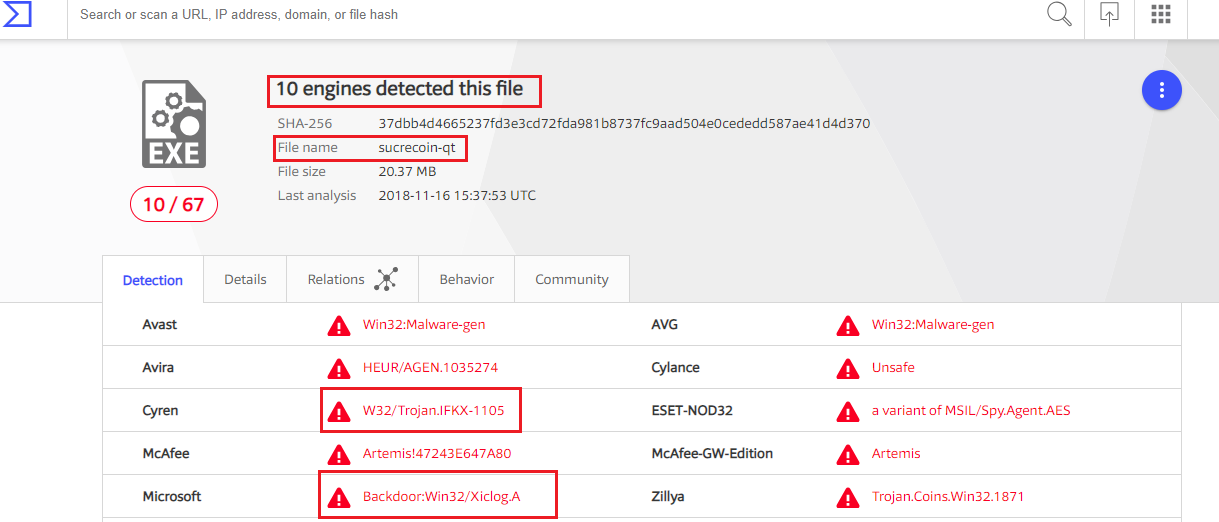Click the Cyren detection warning icon
The height and width of the screenshot is (522, 1219).
point(339,411)
